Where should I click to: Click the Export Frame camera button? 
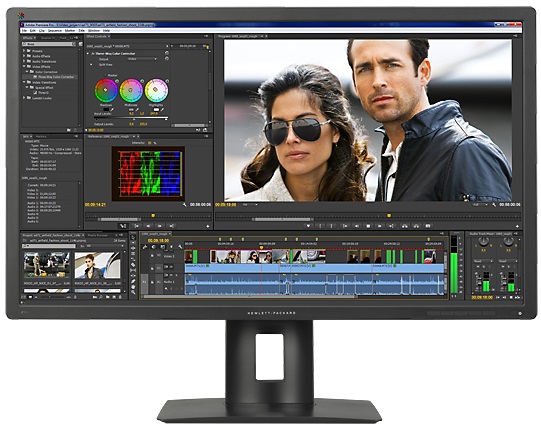tap(428, 226)
